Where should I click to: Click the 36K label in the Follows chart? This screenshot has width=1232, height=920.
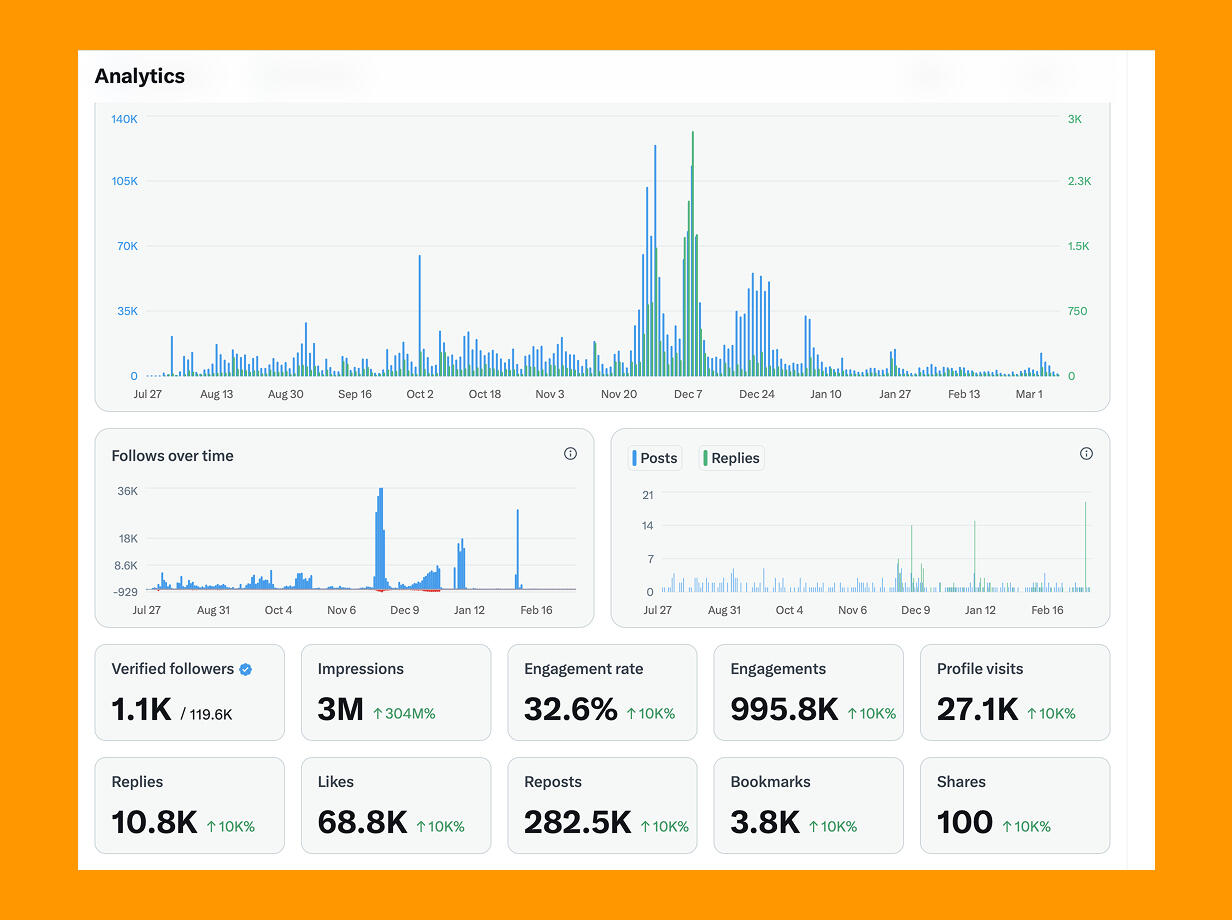coord(128,491)
